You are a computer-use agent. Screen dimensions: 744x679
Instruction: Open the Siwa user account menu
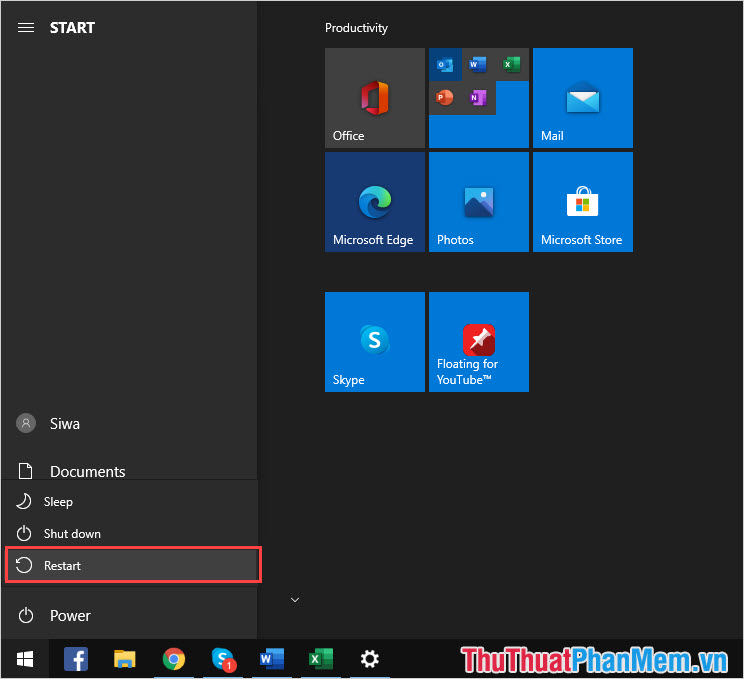tap(129, 423)
